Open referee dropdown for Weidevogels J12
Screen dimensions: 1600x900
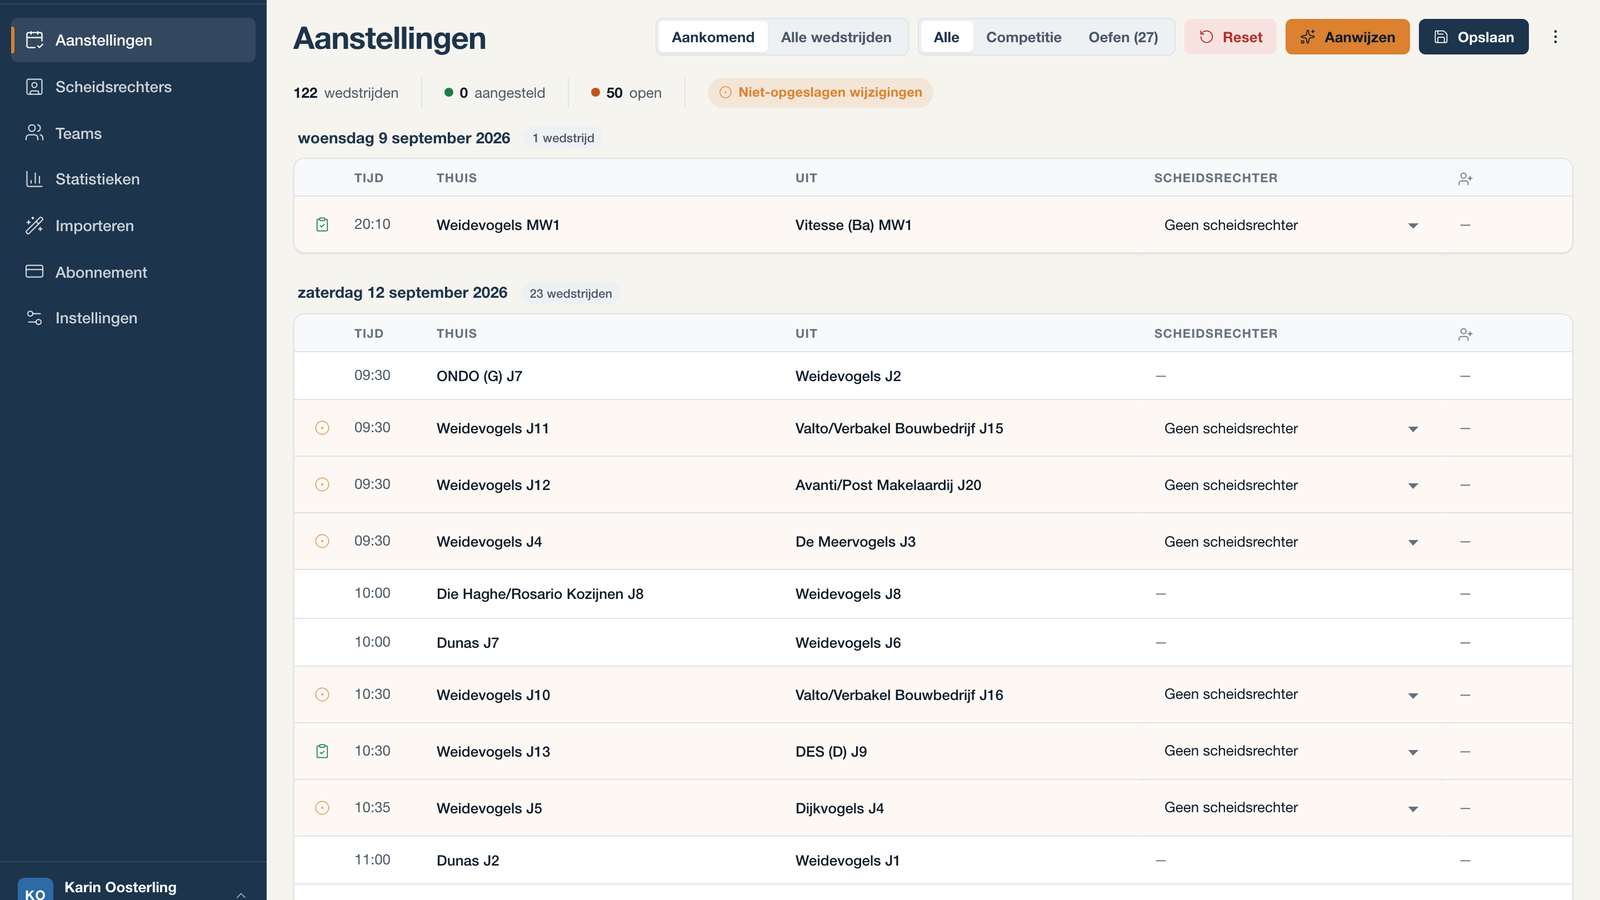[x=1291, y=485]
